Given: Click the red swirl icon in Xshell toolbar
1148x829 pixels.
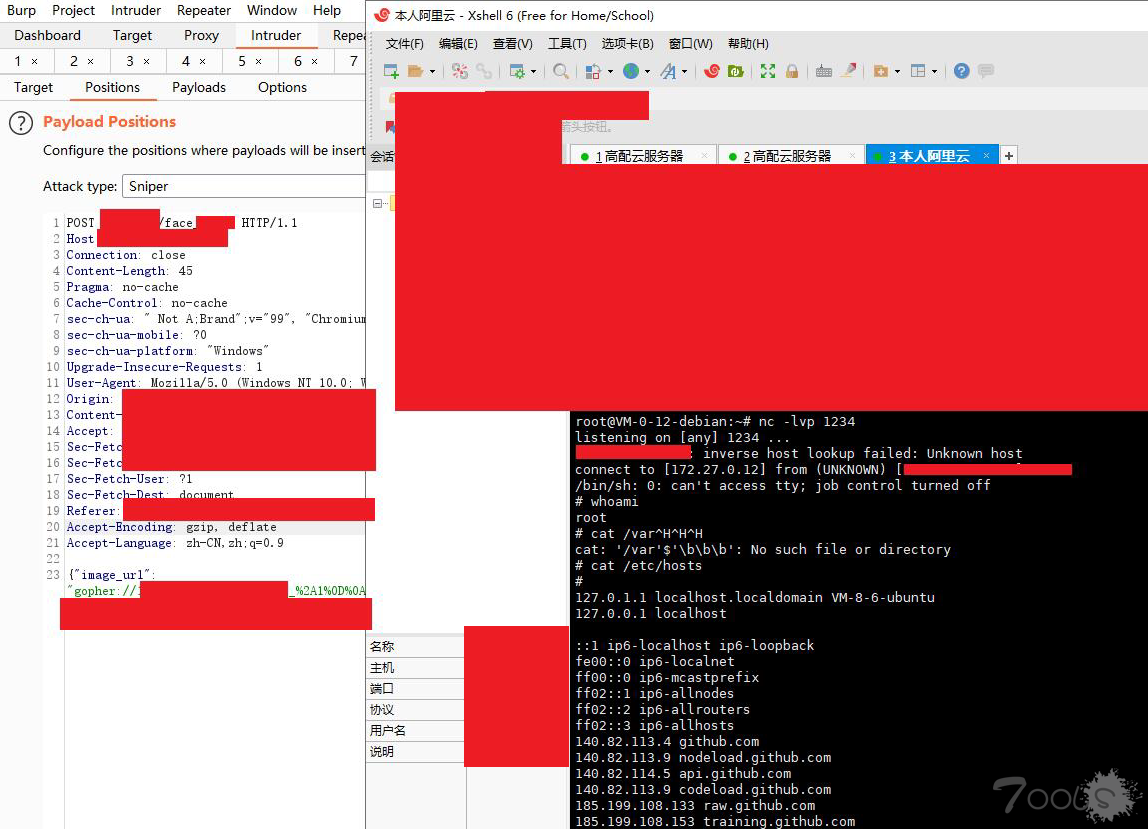Looking at the screenshot, I should 712,71.
